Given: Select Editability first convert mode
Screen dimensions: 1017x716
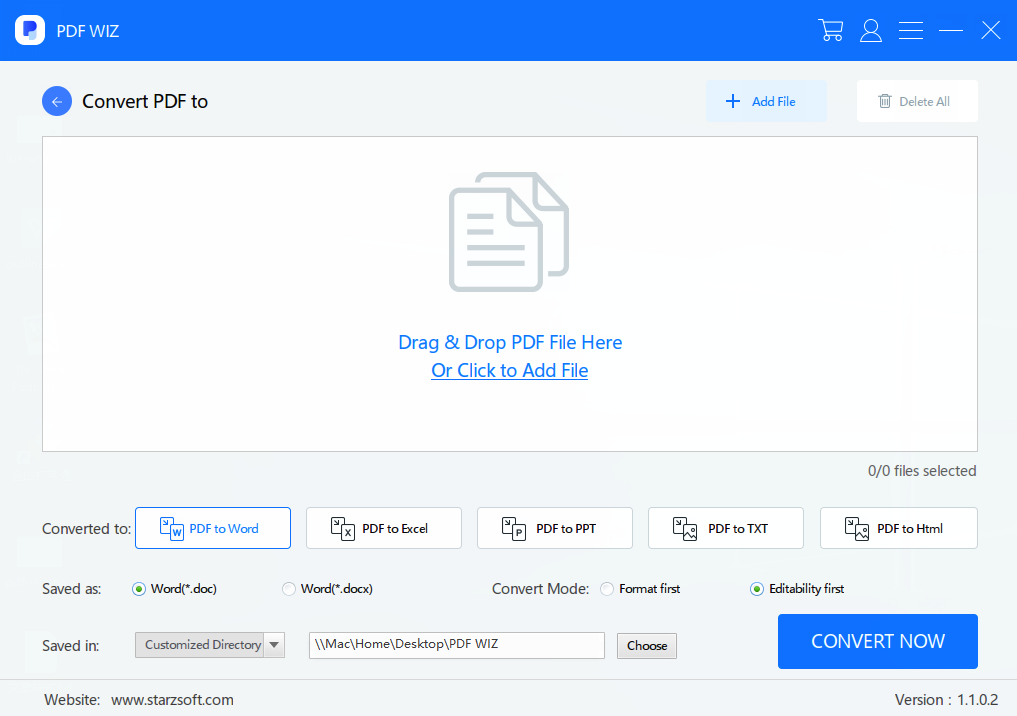Looking at the screenshot, I should click(757, 589).
